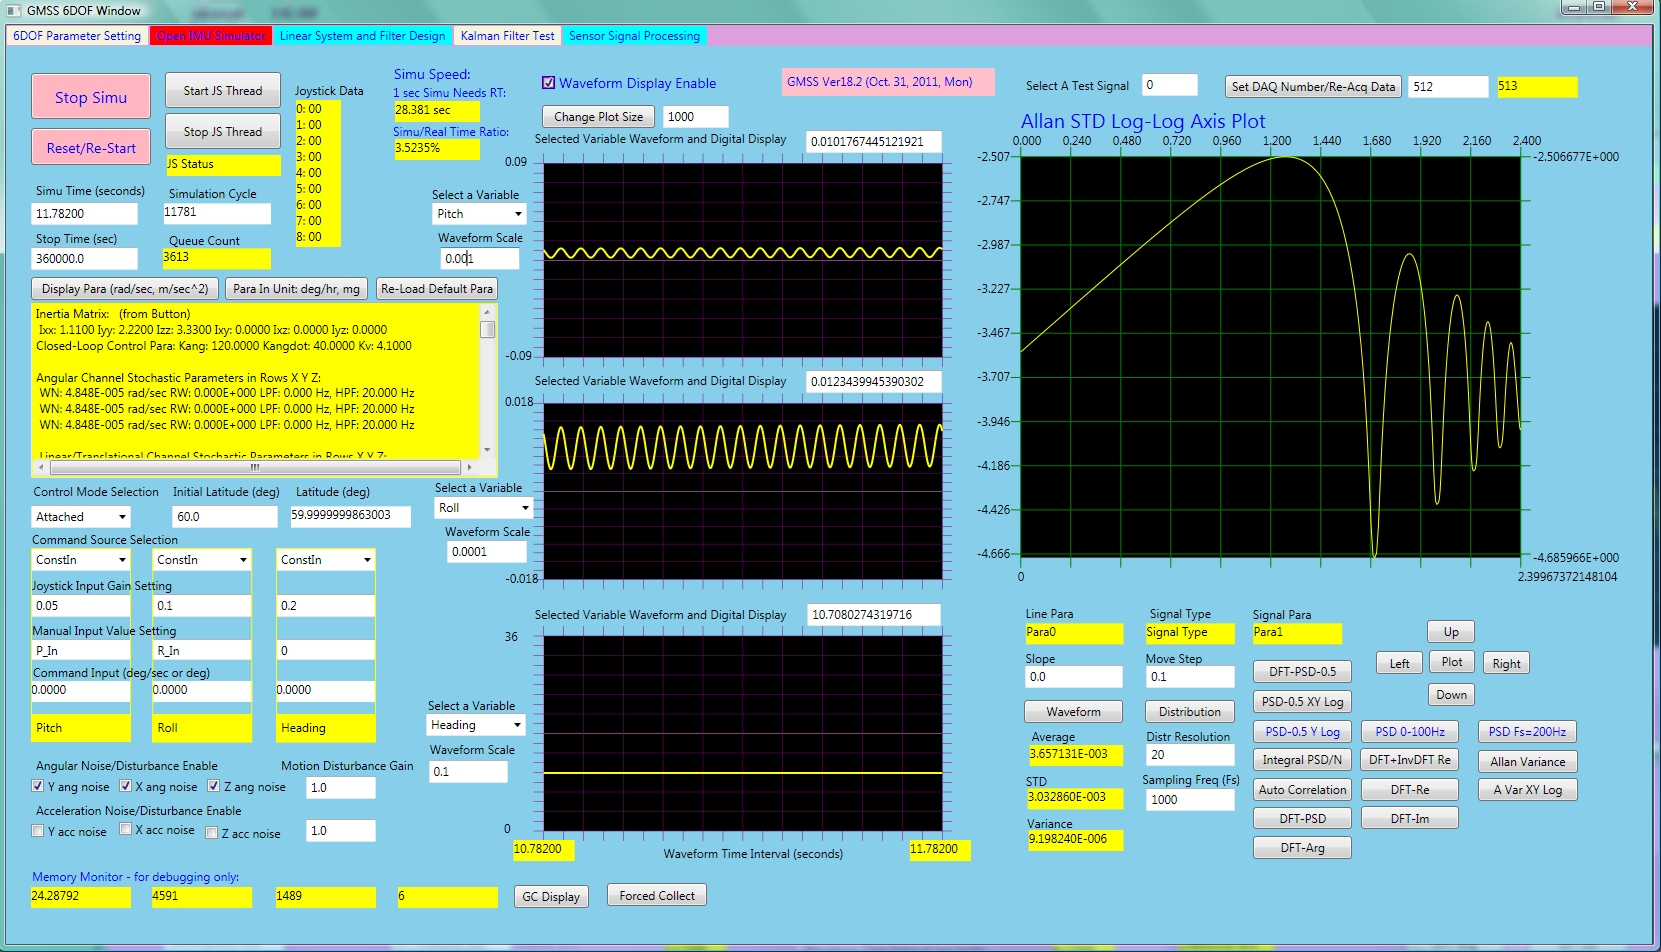
Task: Enable the X acc noise checkbox
Action: (x=126, y=829)
